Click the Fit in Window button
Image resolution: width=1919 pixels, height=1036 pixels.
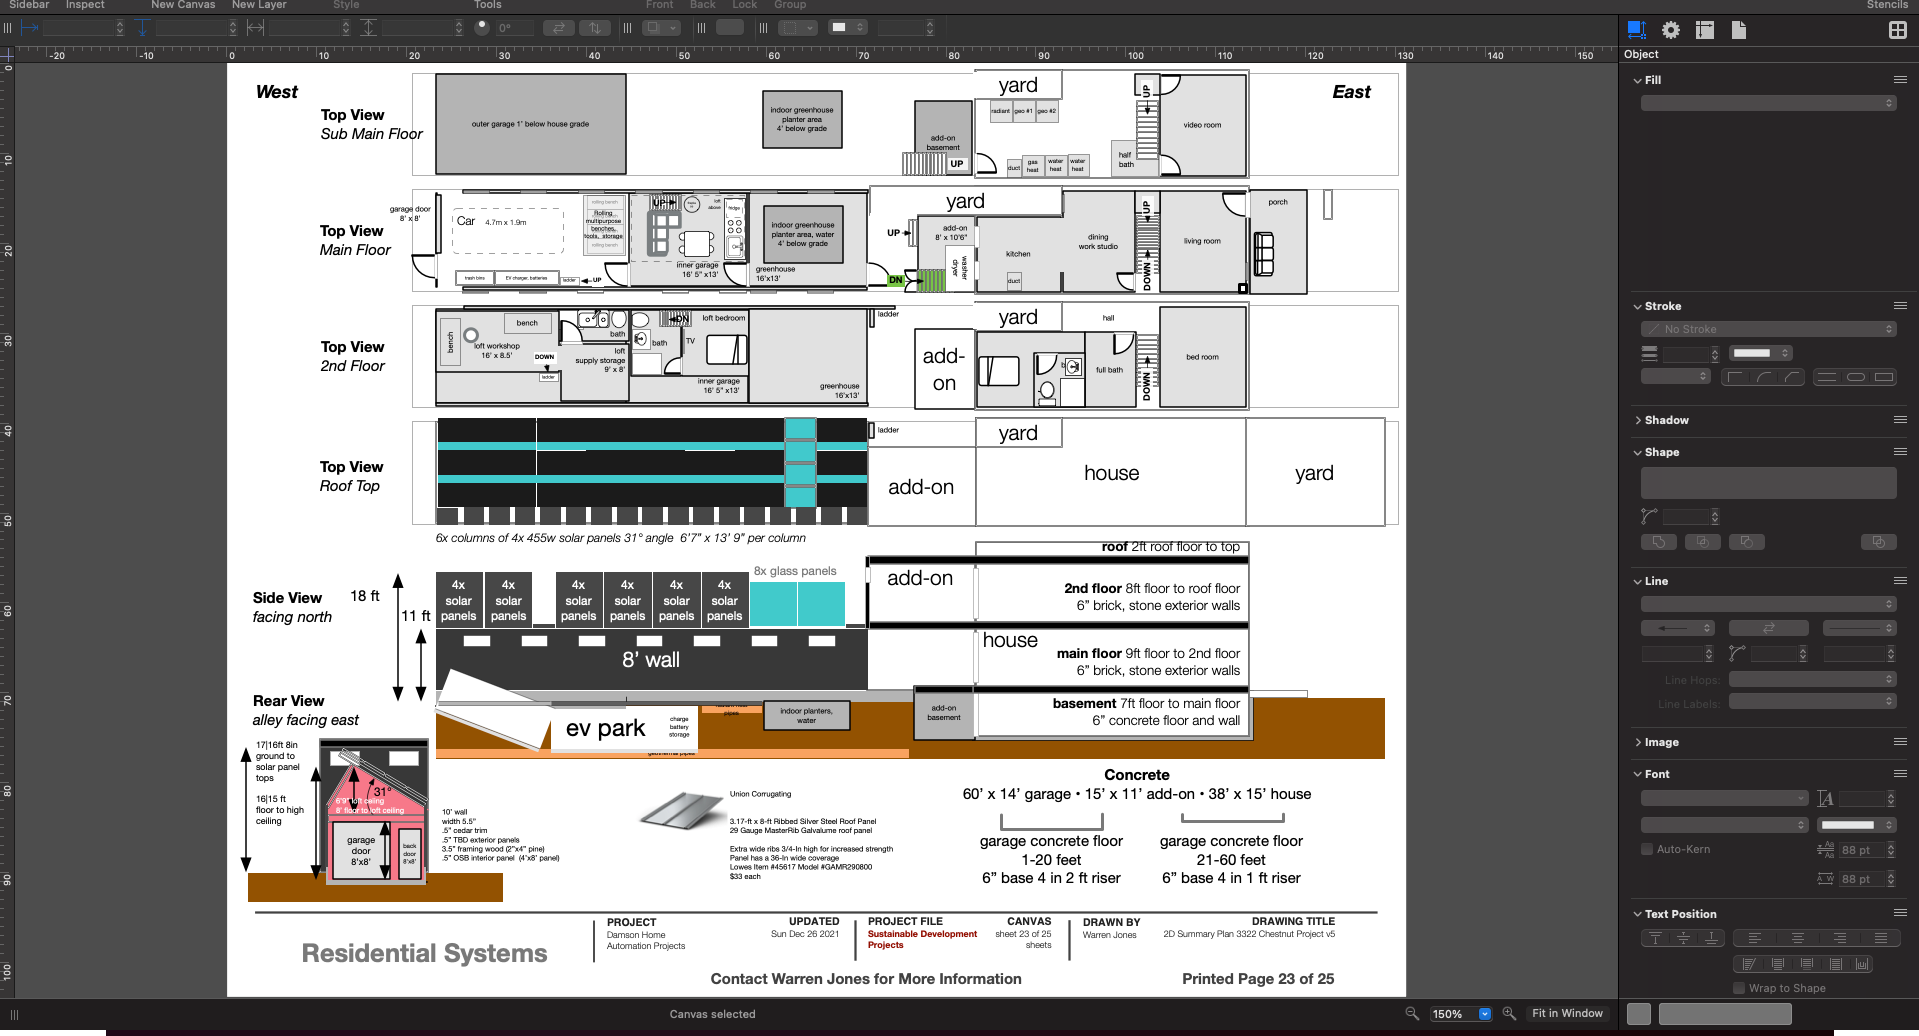click(1568, 1013)
